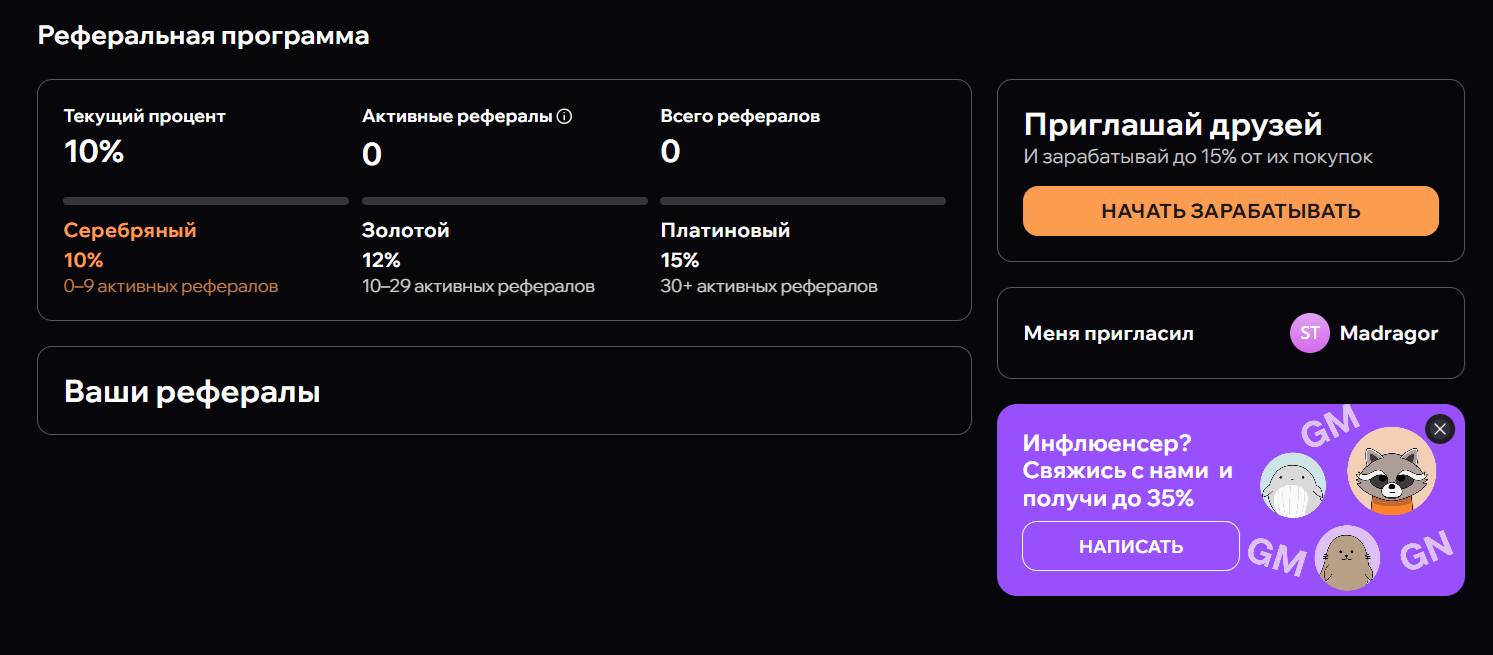The image size is (1493, 655).
Task: Click the Всего рефералов label
Action: (740, 116)
